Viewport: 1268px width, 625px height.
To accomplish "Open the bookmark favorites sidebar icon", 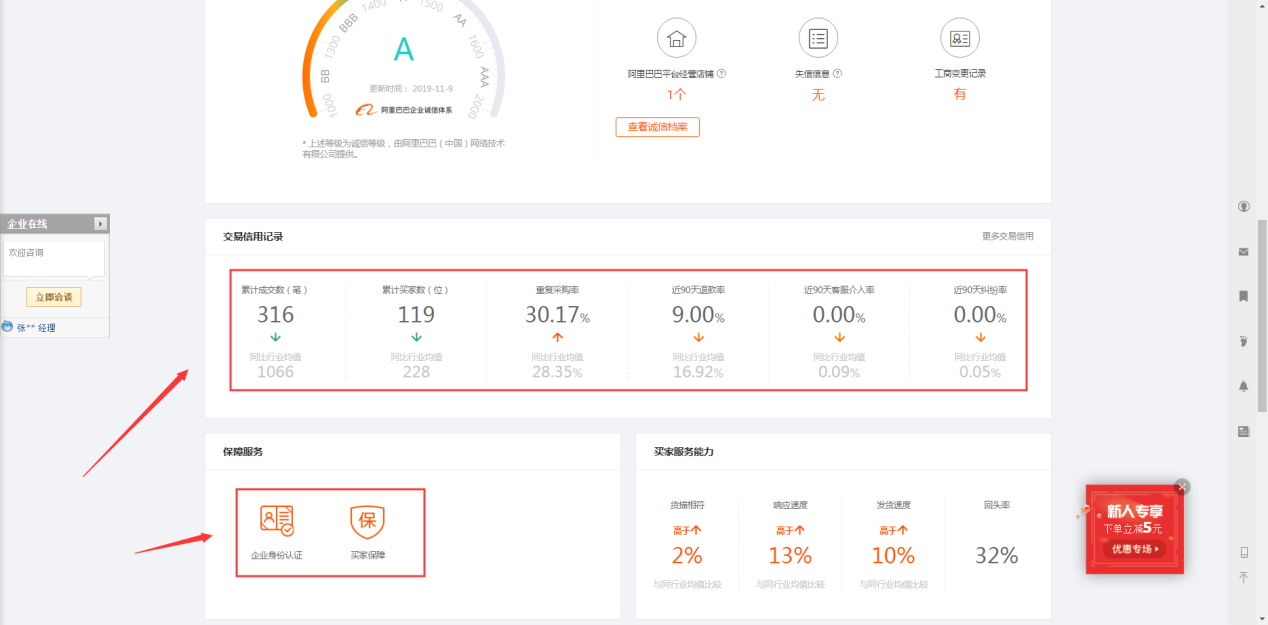I will (1244, 296).
